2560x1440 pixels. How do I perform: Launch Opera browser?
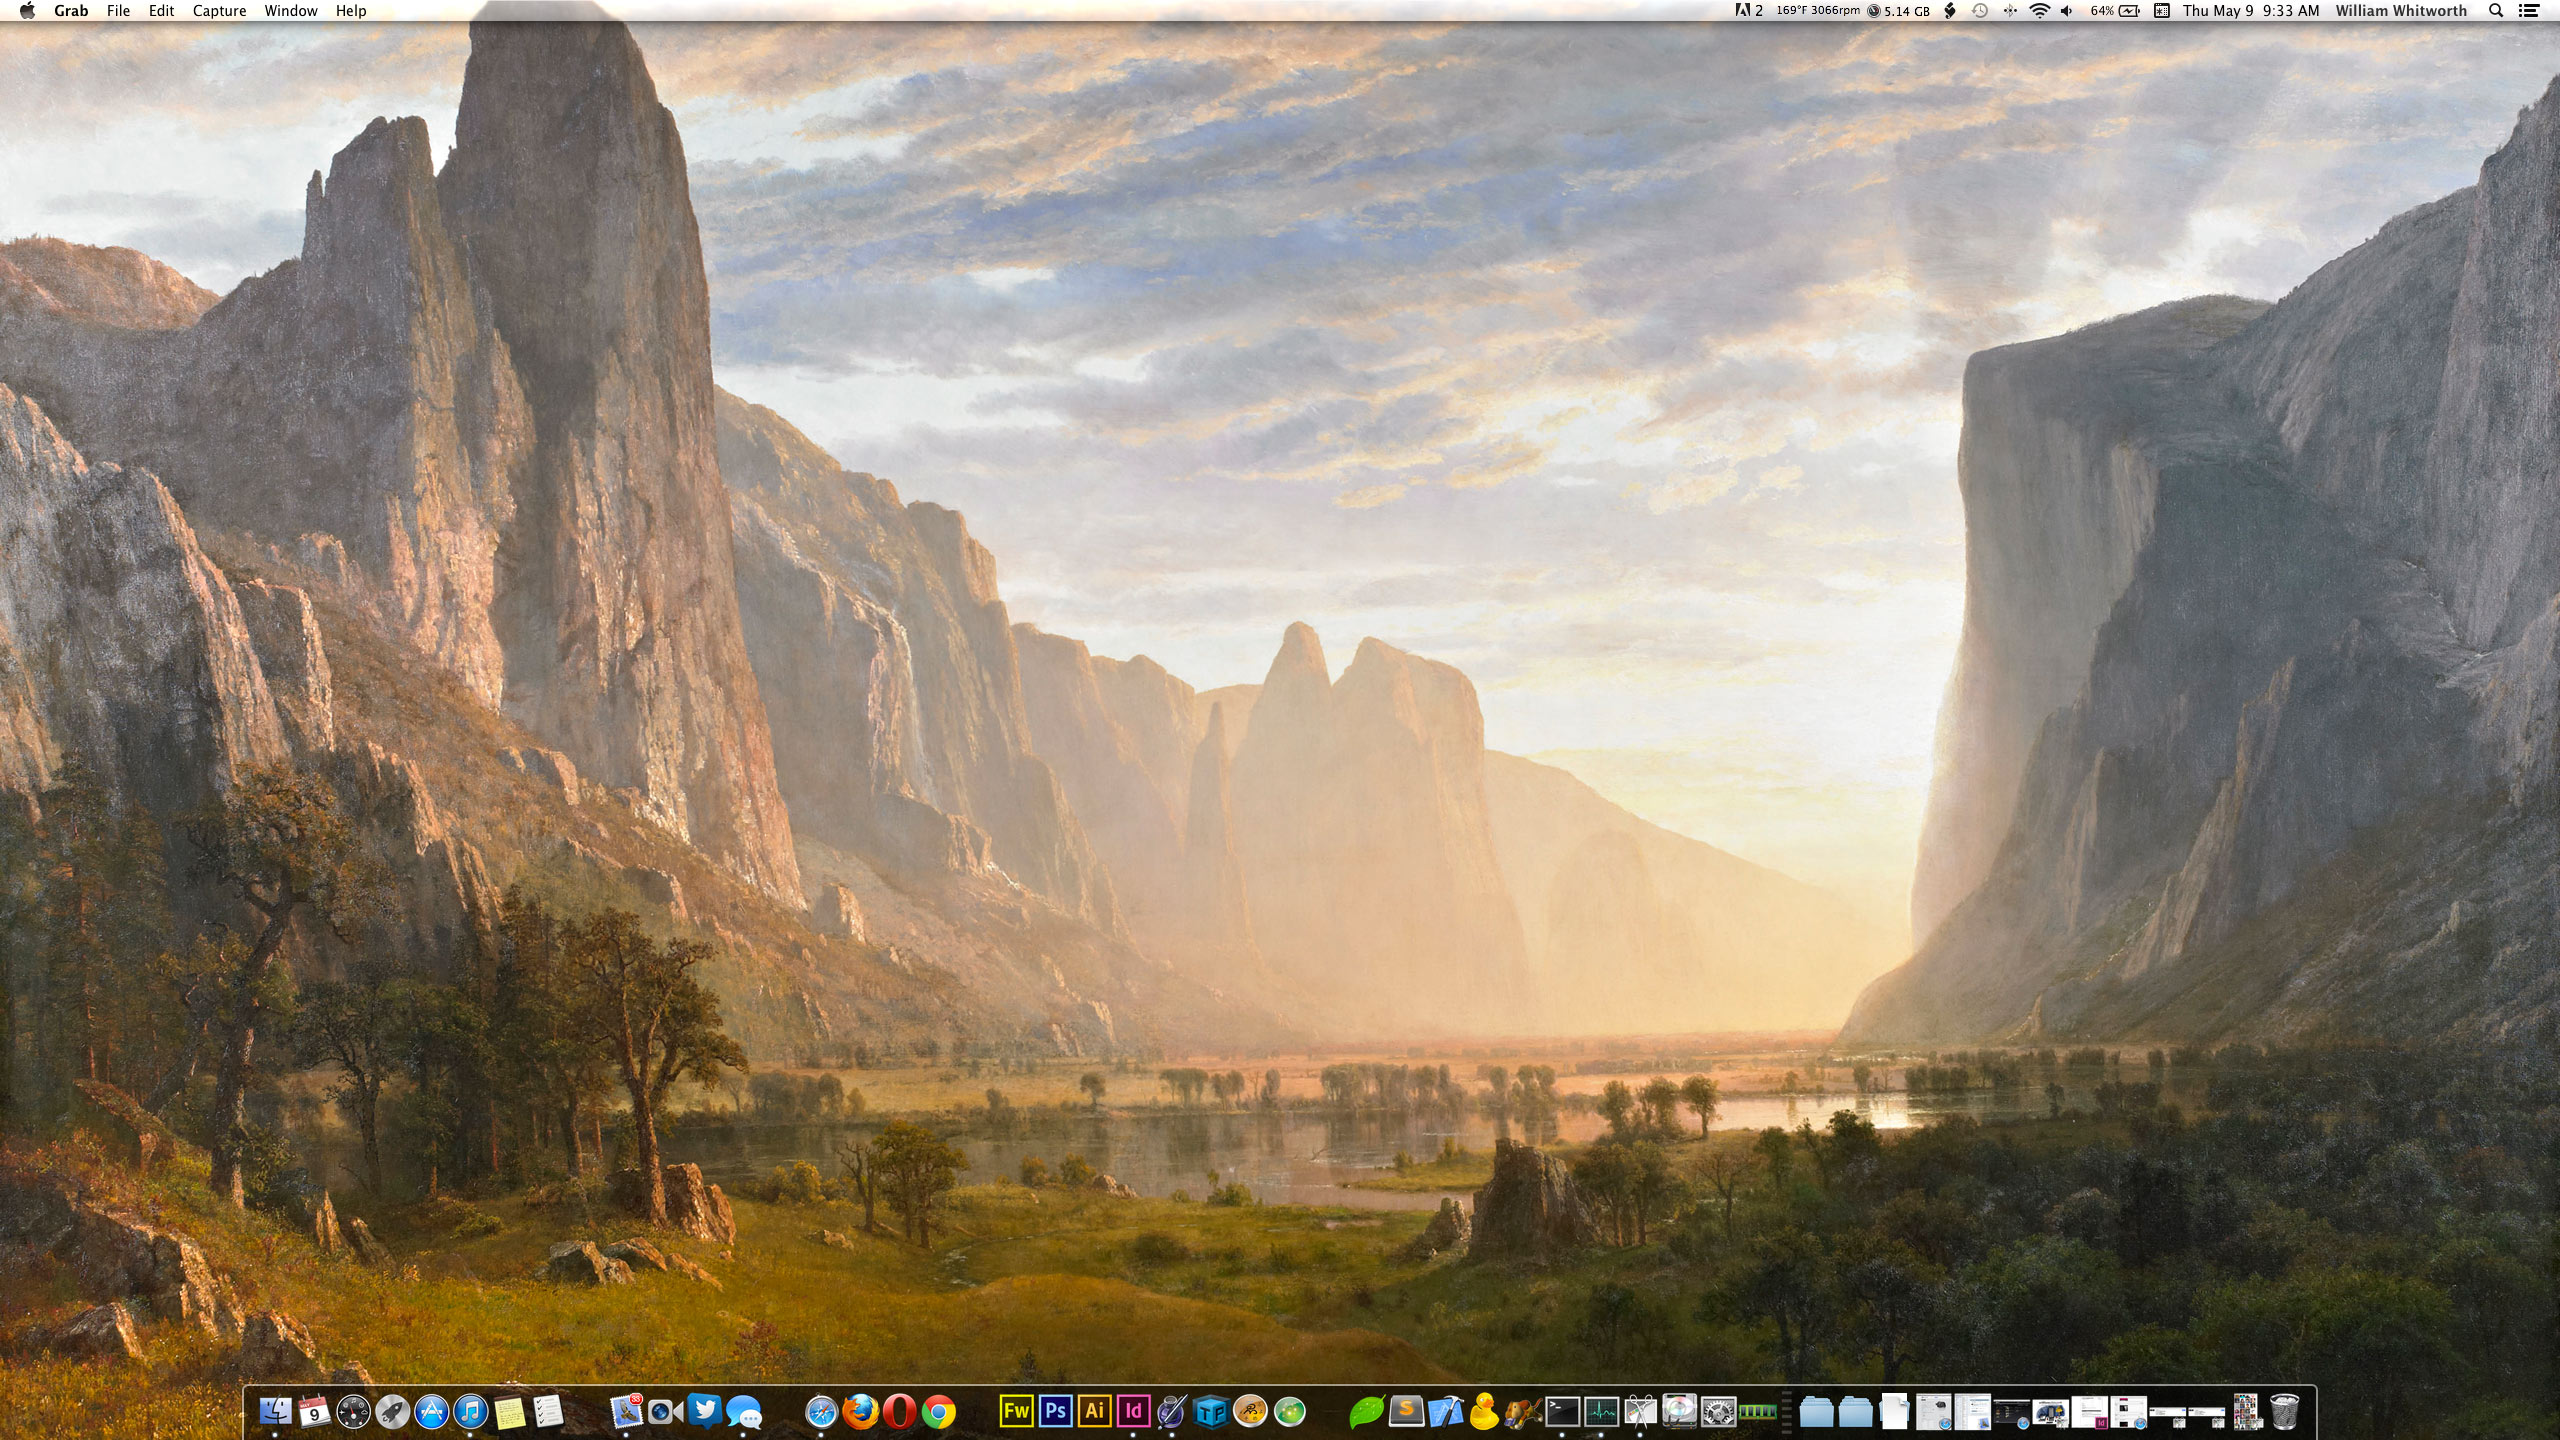(x=900, y=1411)
